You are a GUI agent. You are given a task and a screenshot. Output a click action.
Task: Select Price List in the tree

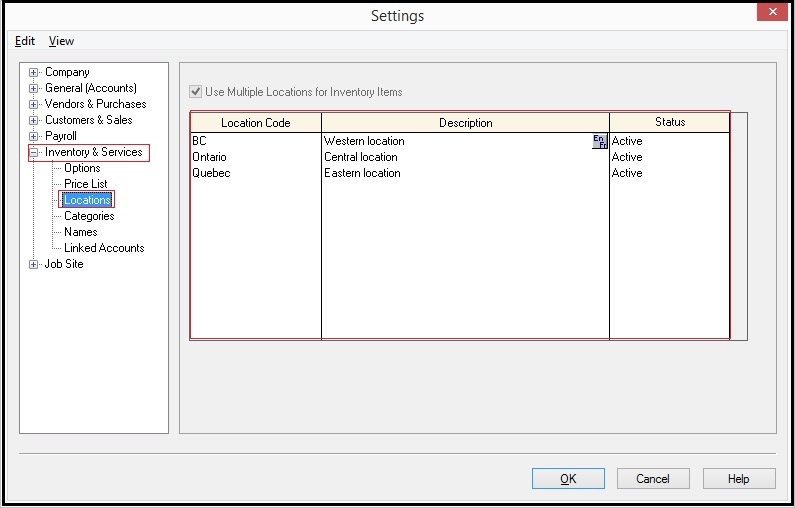click(86, 184)
